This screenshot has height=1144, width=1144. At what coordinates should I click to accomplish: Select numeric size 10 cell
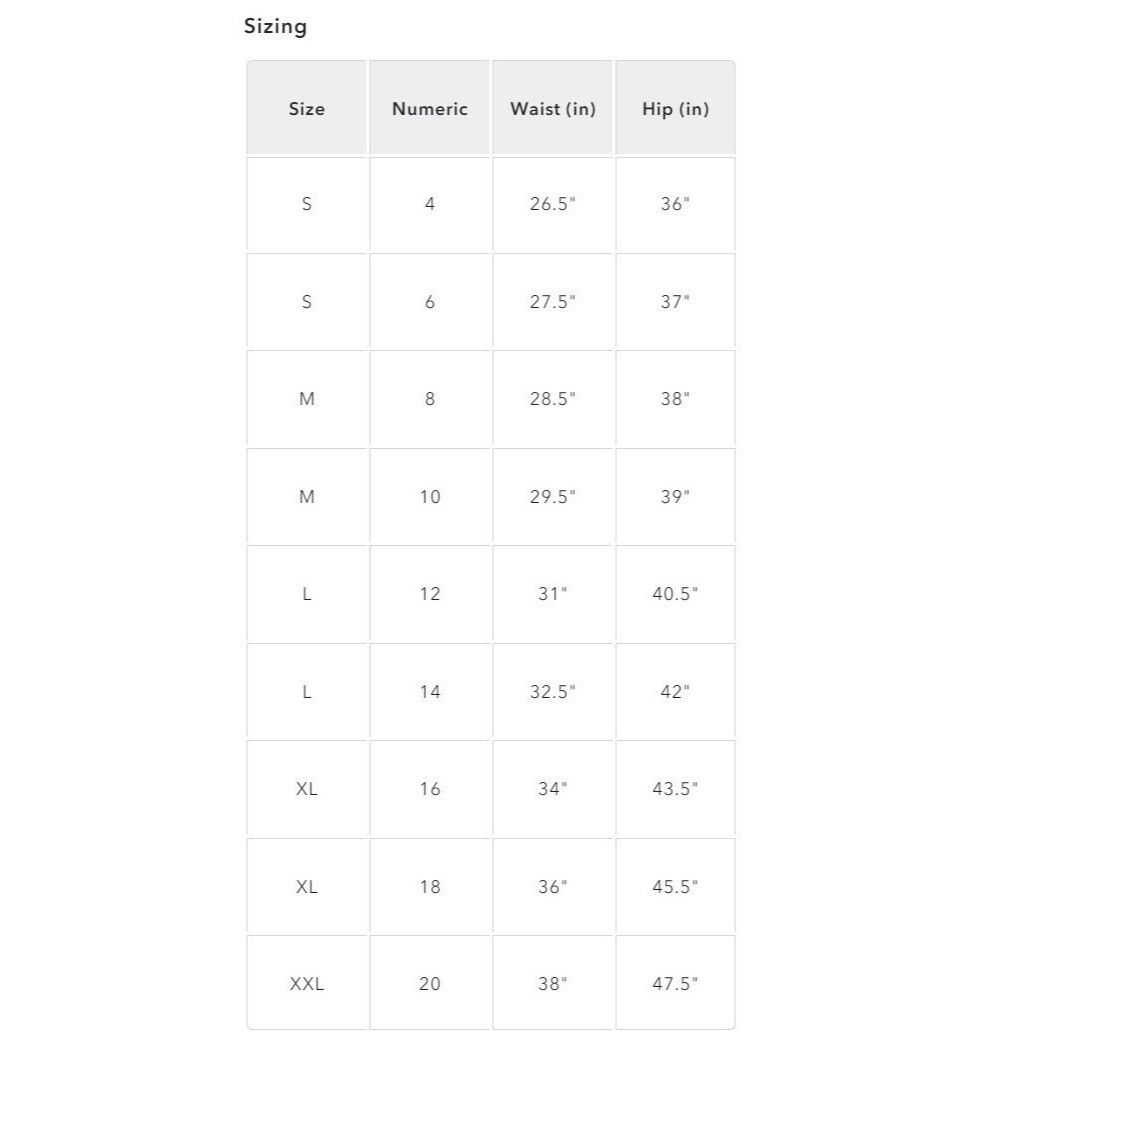tap(430, 497)
